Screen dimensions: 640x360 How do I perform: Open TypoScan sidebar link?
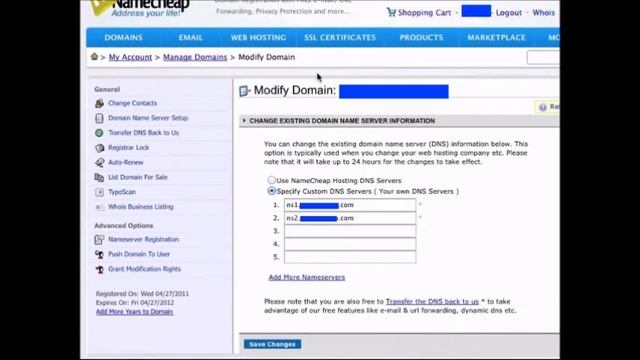click(122, 192)
